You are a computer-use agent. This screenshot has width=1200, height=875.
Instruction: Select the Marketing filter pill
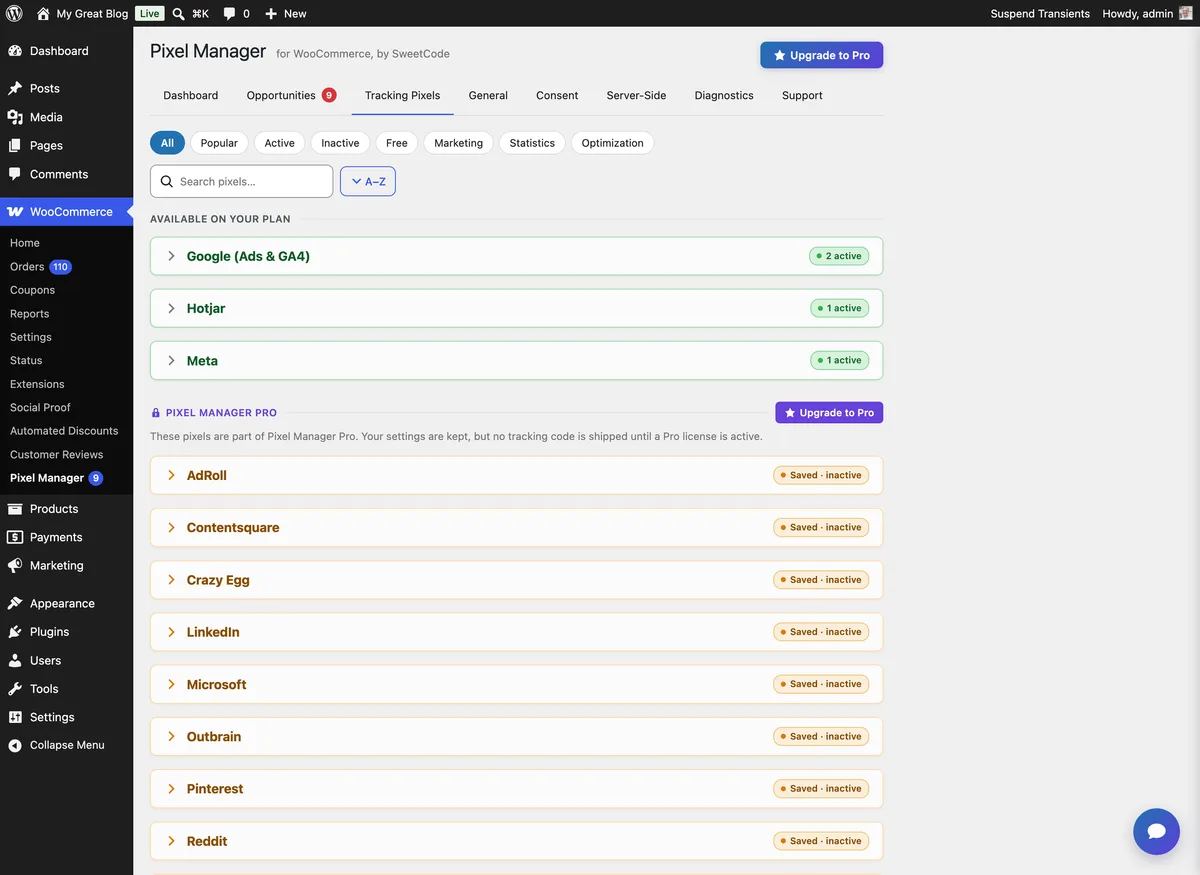point(459,143)
